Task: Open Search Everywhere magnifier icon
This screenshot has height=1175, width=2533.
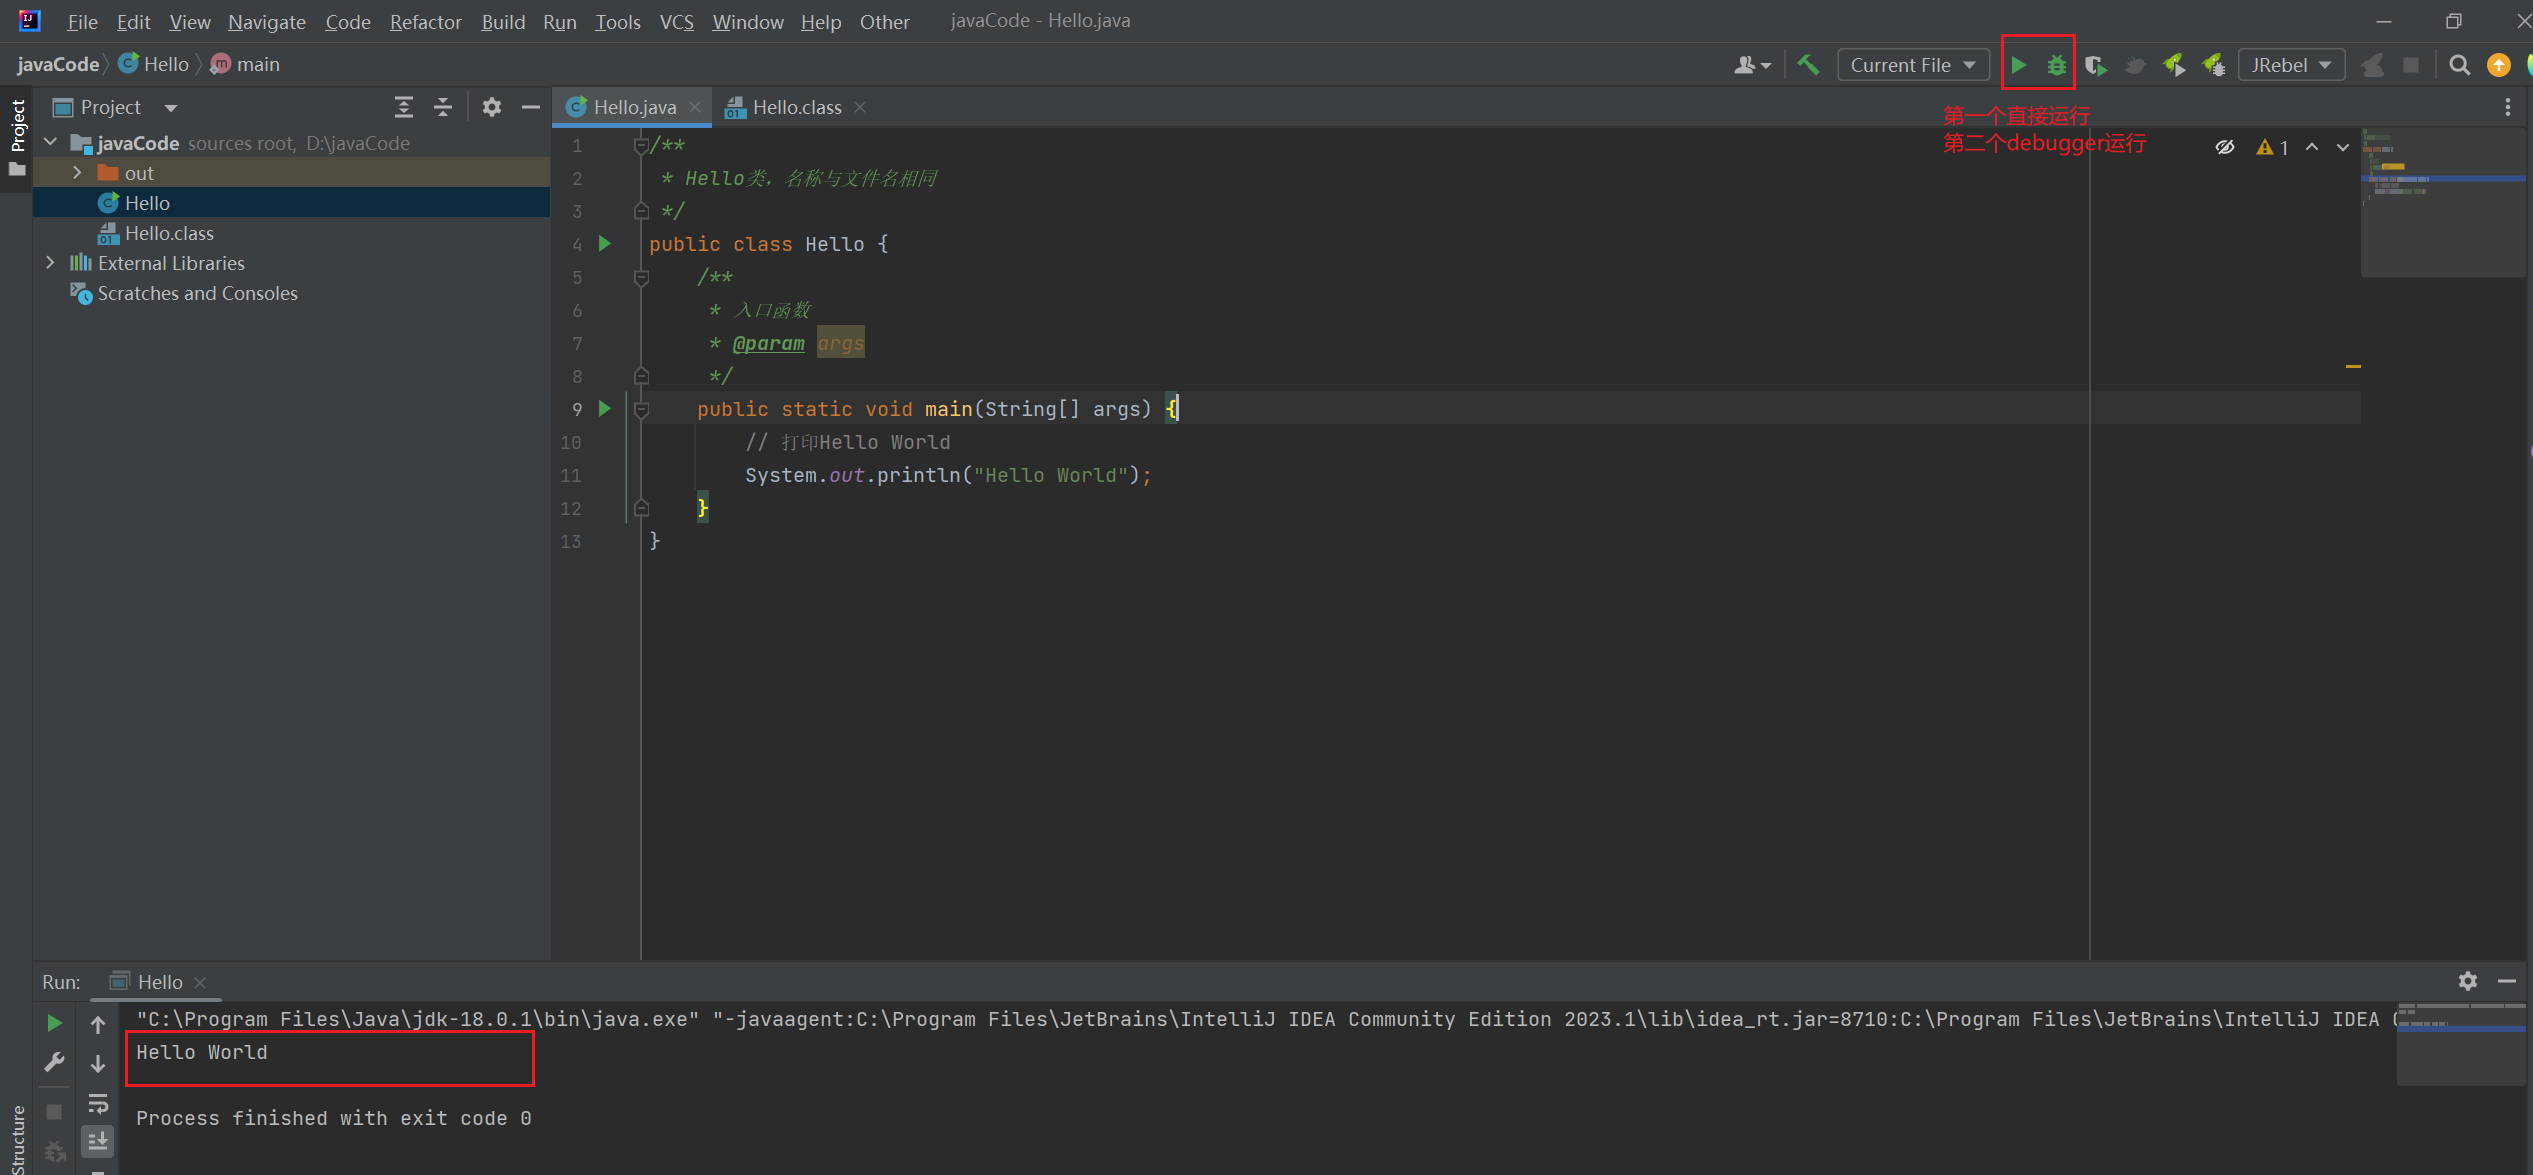Action: coord(2459,65)
